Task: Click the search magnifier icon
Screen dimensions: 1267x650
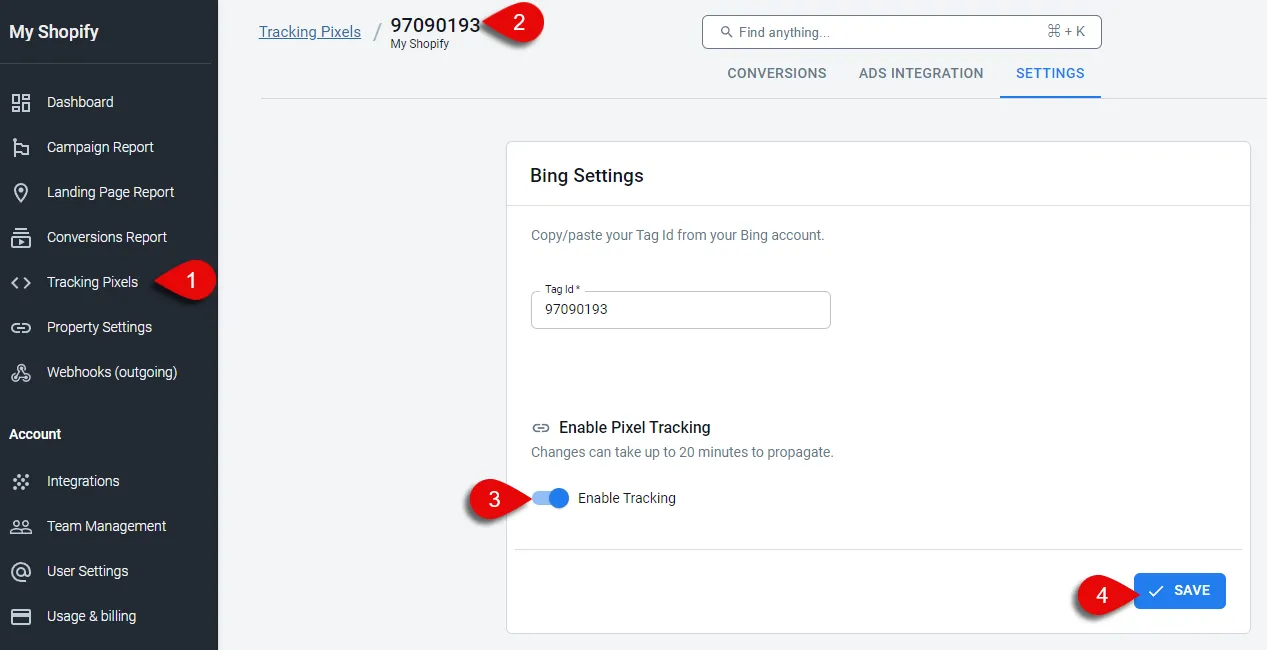Action: point(725,32)
